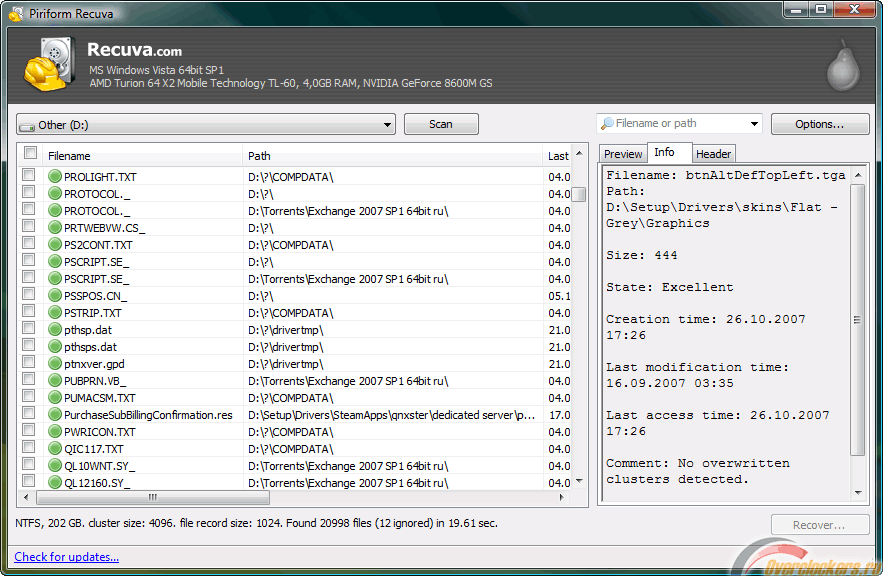Sort by the Last modified column header
Screen dimensions: 883x576
(558, 156)
